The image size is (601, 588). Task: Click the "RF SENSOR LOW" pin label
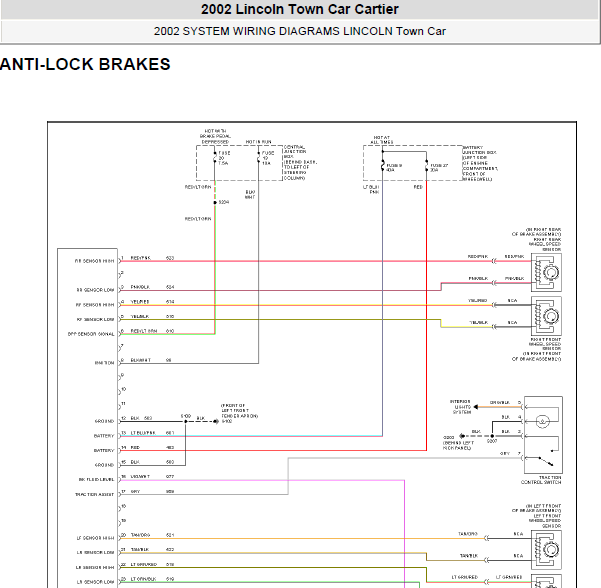pyautogui.click(x=95, y=319)
